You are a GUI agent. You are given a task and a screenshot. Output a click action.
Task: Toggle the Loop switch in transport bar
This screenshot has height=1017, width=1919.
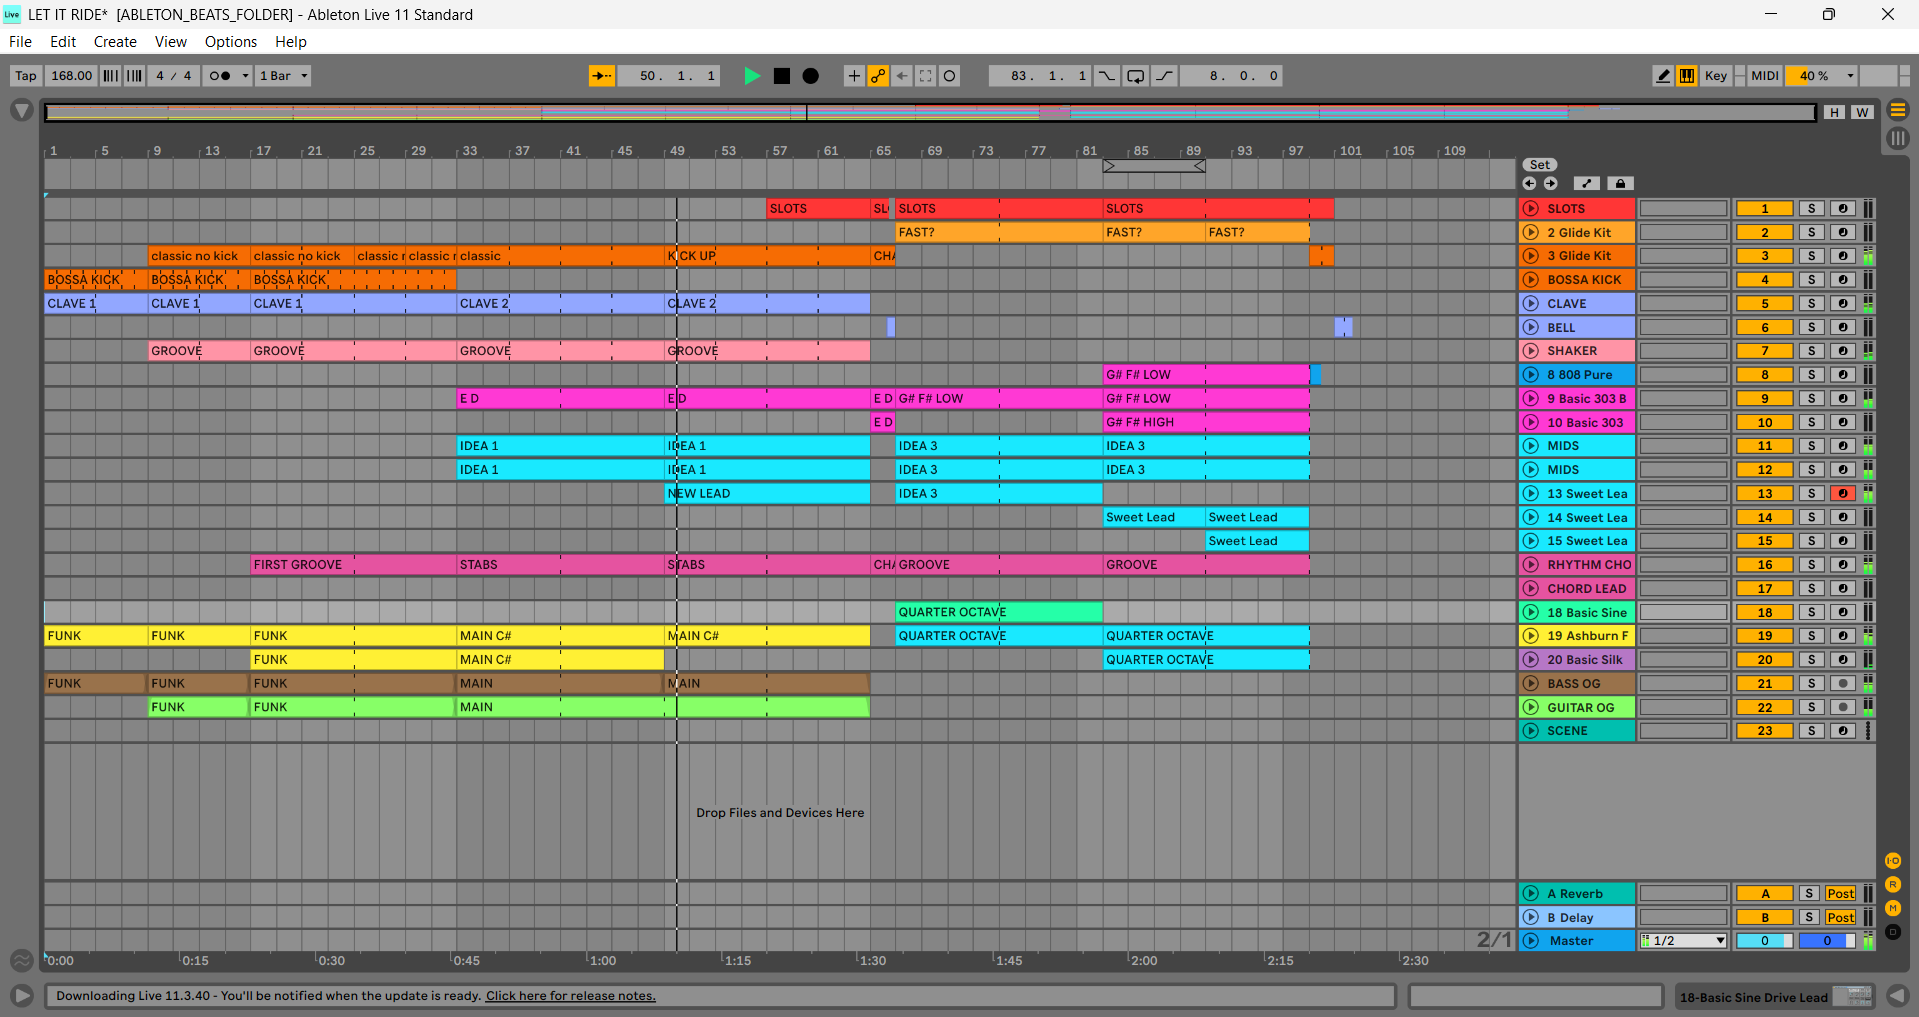[x=1136, y=76]
